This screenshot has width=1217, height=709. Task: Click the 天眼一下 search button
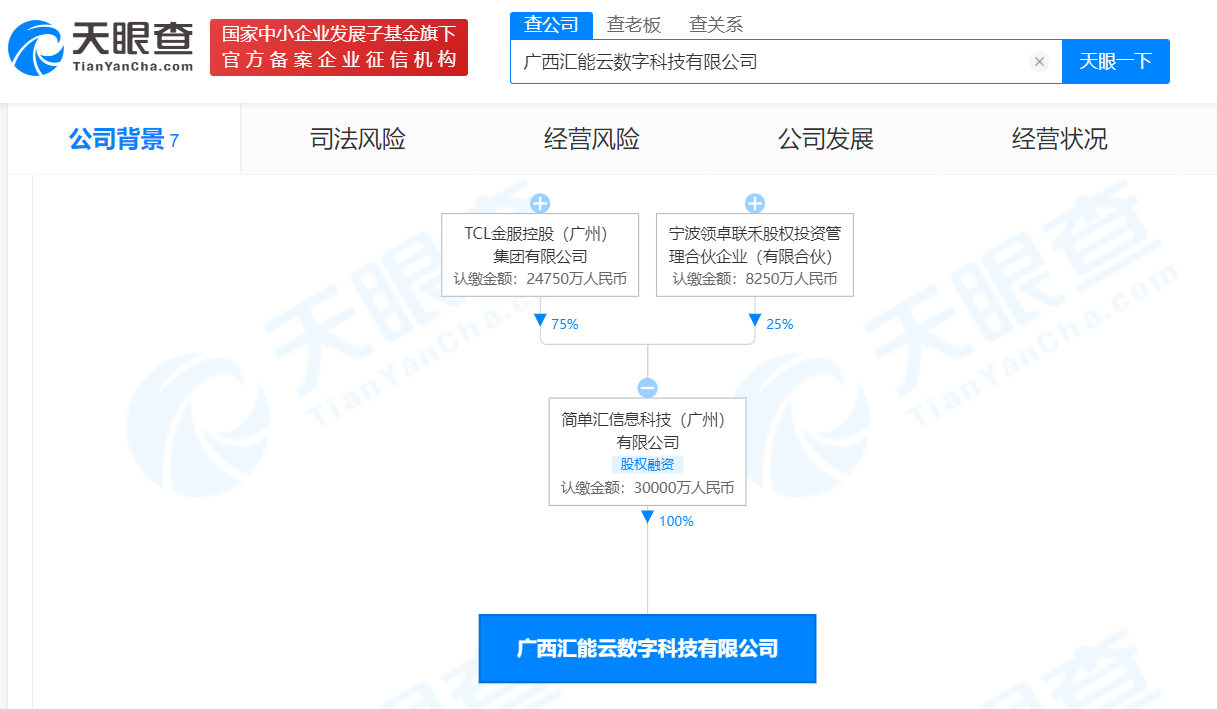tap(1115, 62)
